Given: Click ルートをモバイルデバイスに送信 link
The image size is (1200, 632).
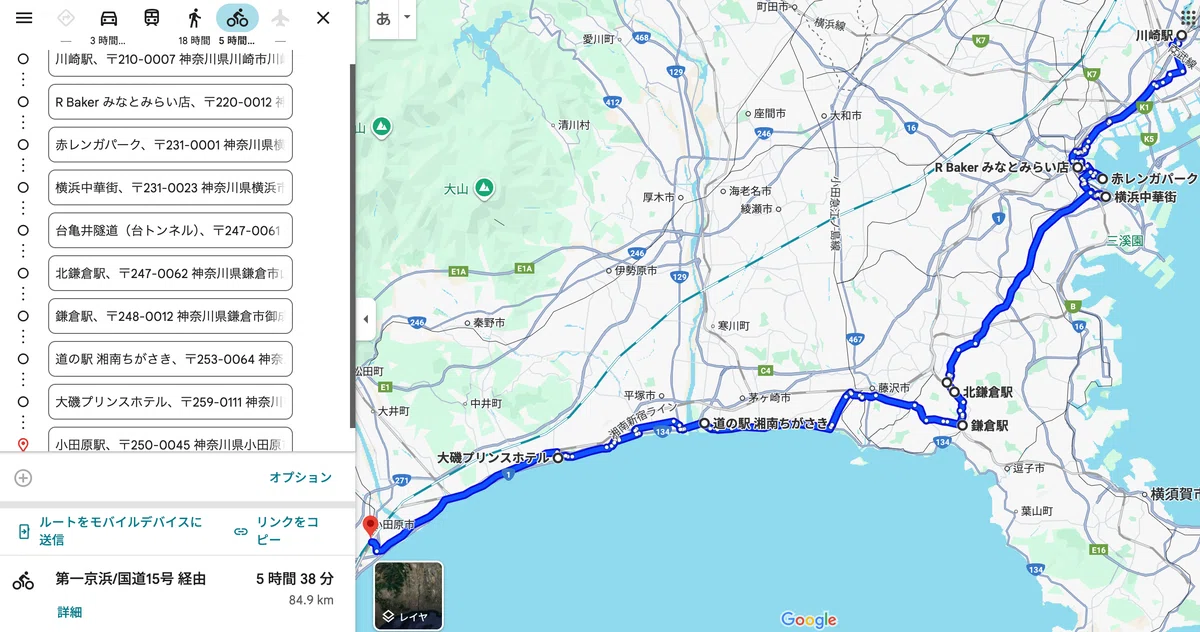Looking at the screenshot, I should [120, 531].
